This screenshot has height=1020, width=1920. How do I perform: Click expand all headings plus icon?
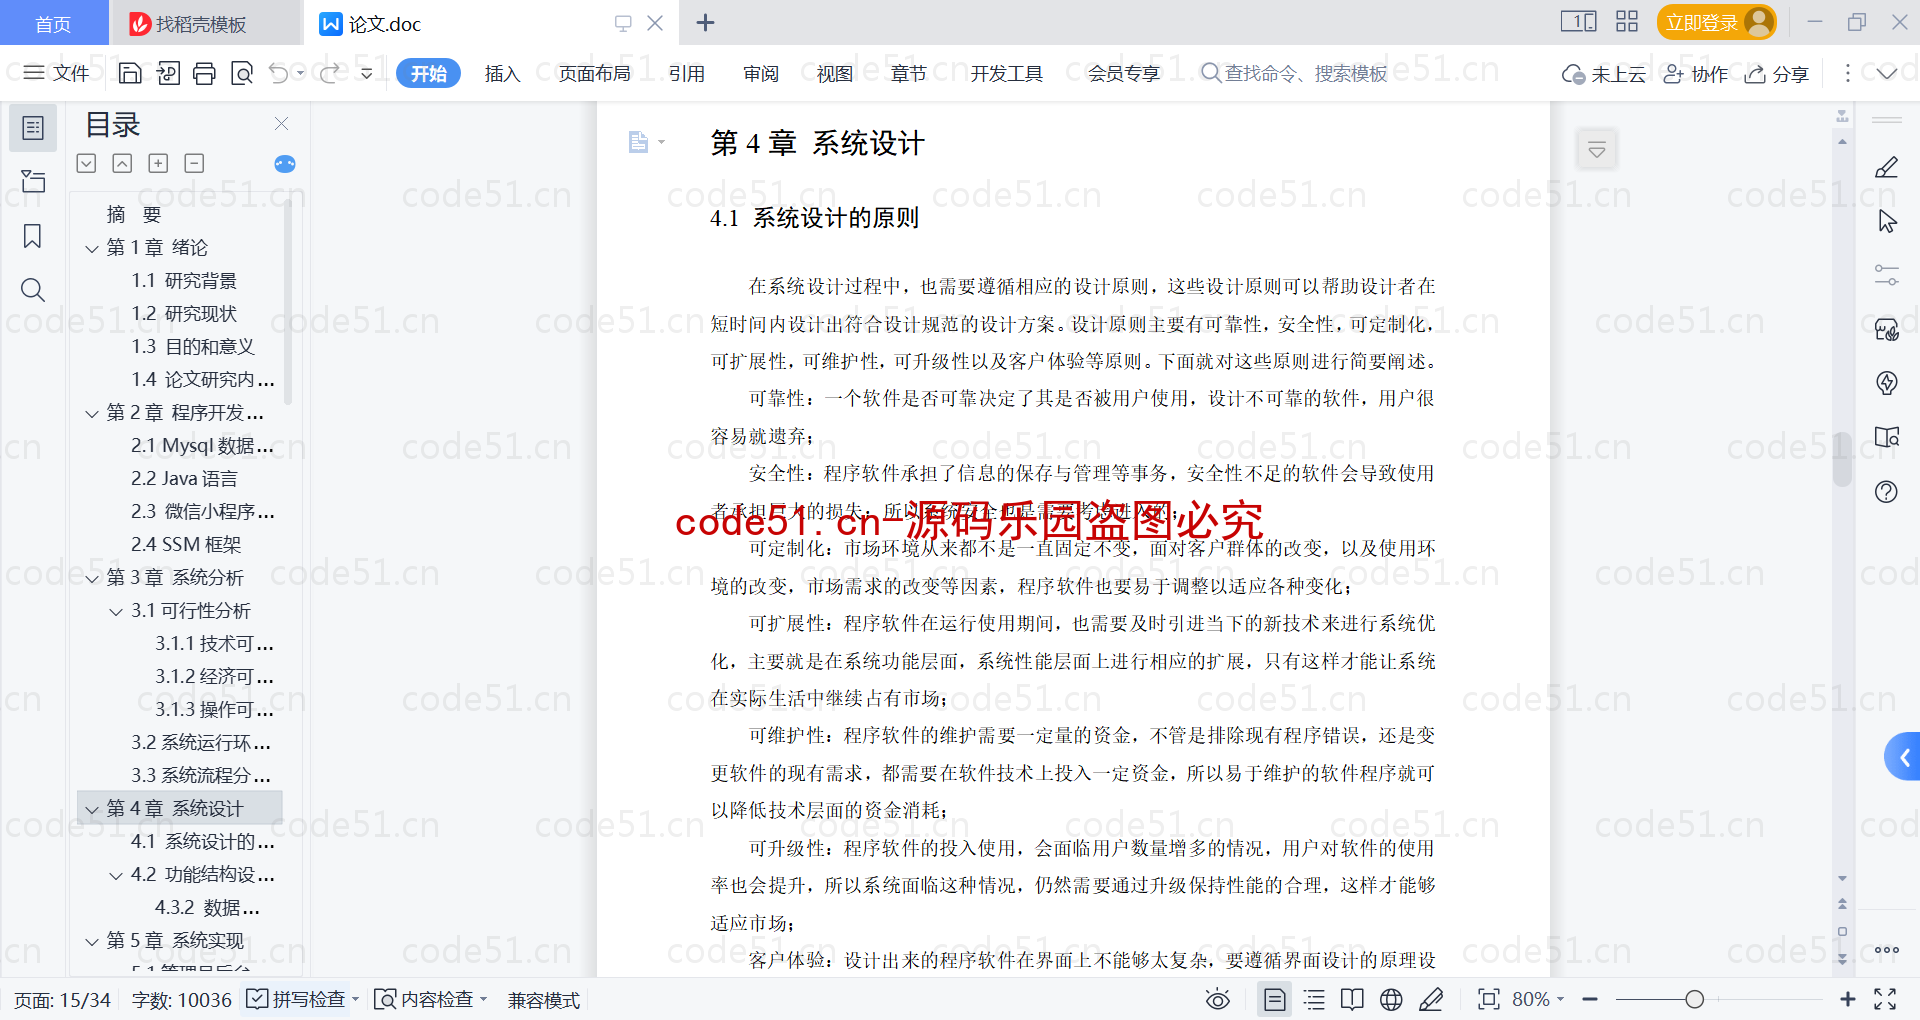(158, 163)
